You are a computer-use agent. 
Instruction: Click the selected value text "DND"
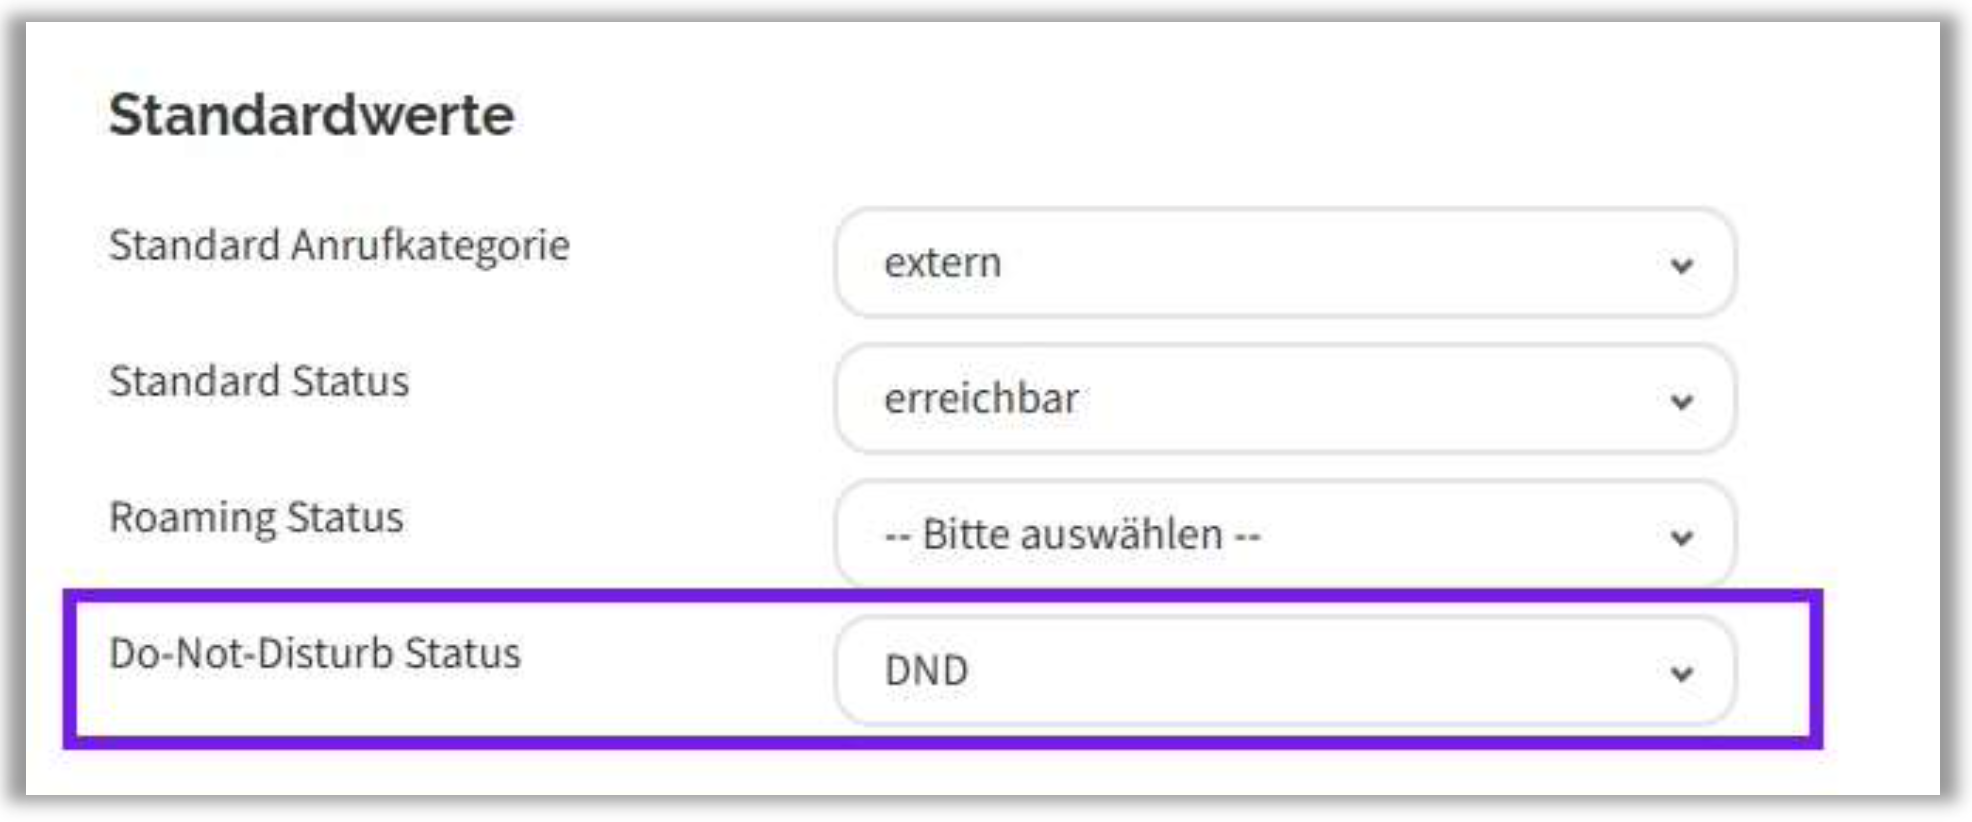pyautogui.click(x=926, y=671)
